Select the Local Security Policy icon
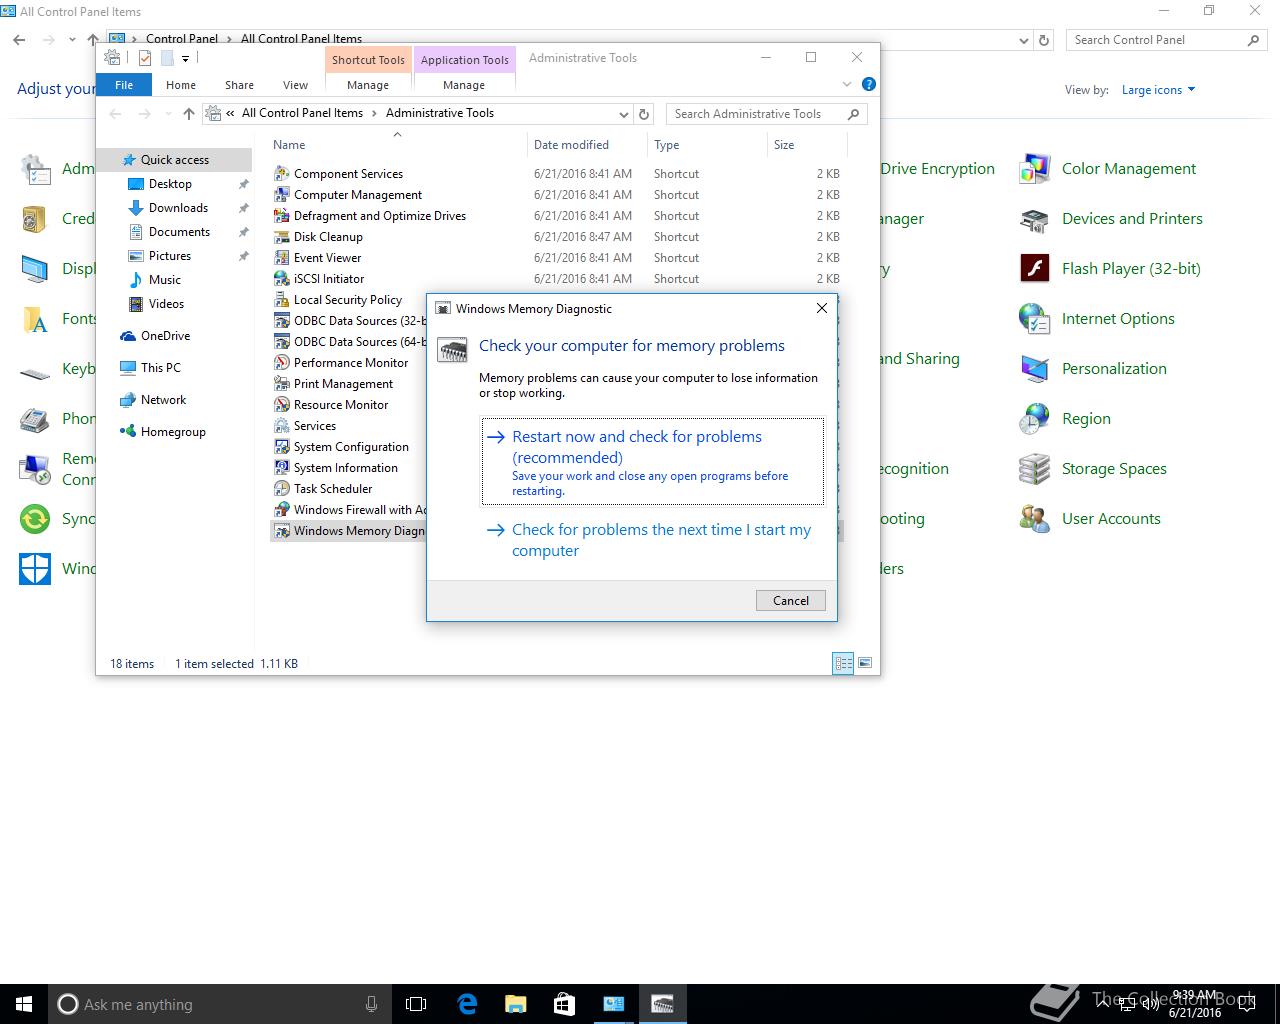1280x1024 pixels. (282, 300)
